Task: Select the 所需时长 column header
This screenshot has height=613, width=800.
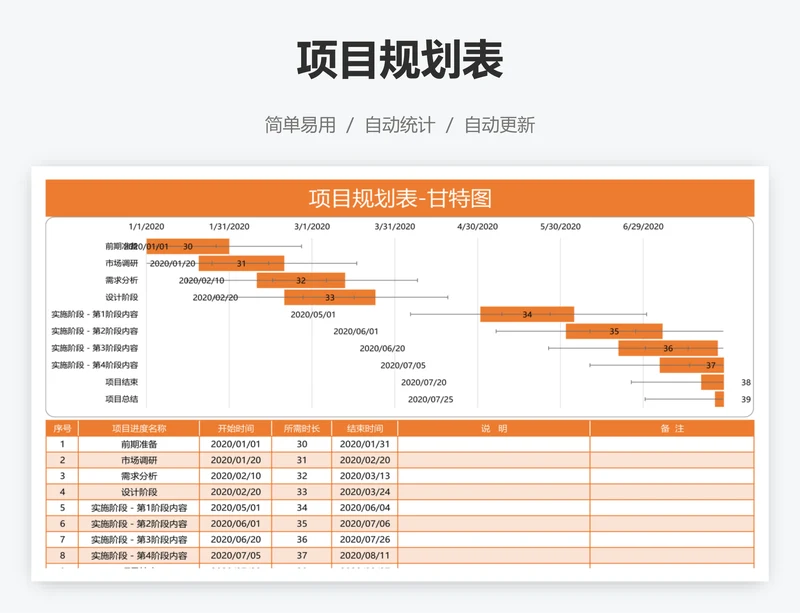Action: click(302, 428)
